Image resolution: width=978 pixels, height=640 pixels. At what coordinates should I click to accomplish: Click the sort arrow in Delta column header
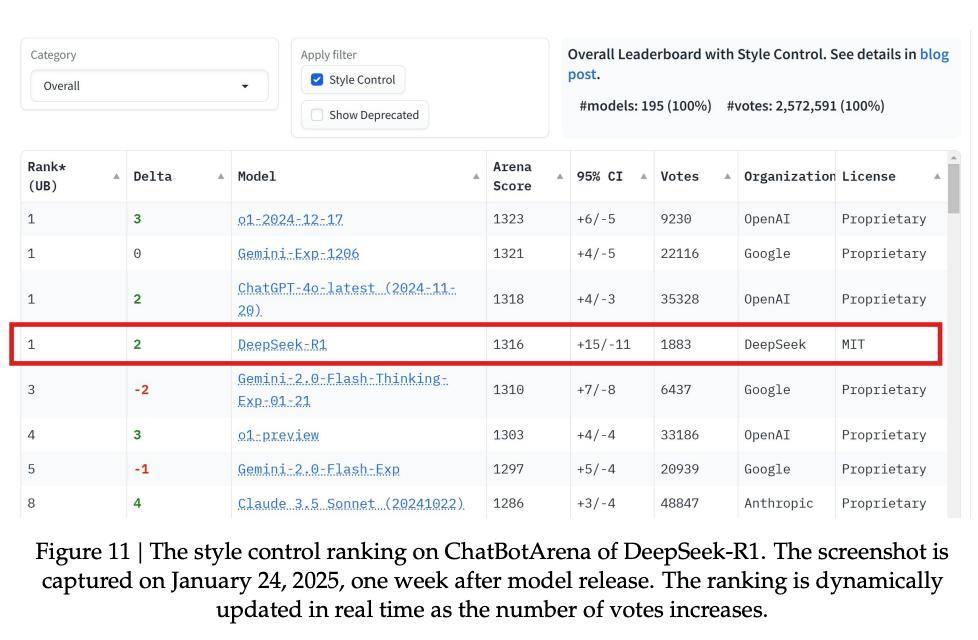(x=220, y=177)
